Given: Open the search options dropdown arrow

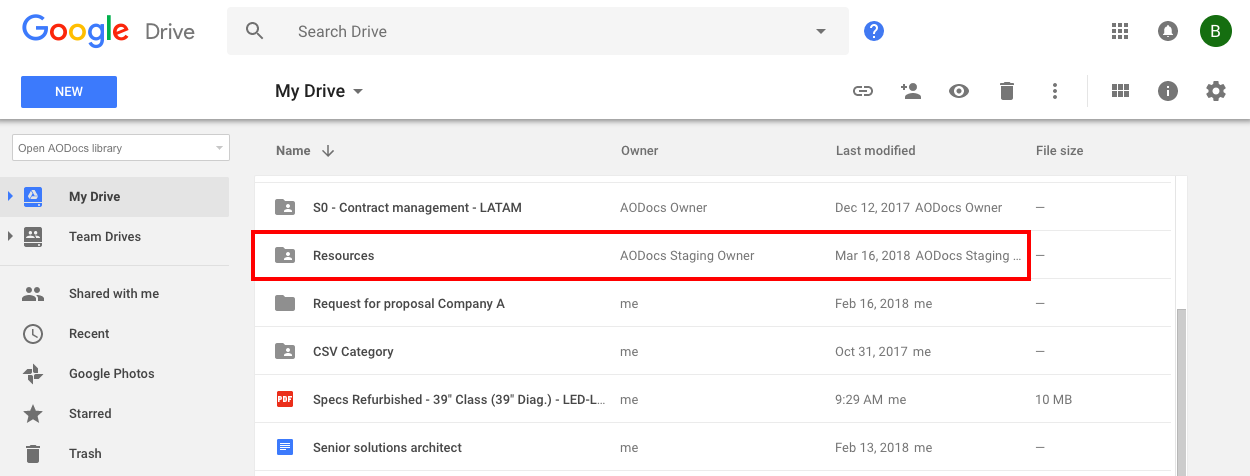Looking at the screenshot, I should [x=821, y=31].
